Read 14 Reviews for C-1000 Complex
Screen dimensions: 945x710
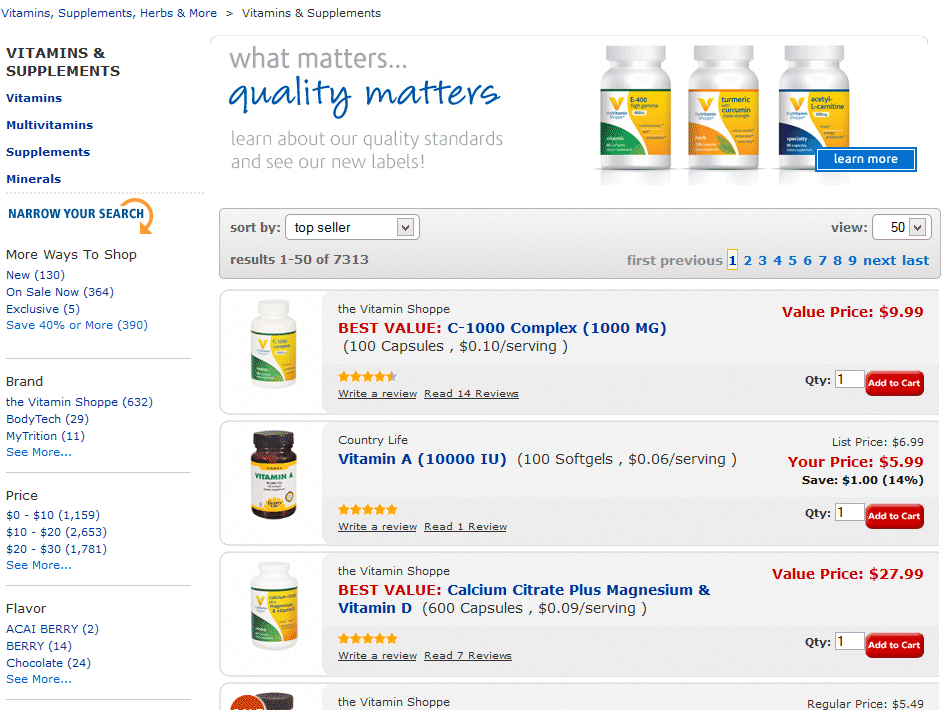[x=471, y=394]
